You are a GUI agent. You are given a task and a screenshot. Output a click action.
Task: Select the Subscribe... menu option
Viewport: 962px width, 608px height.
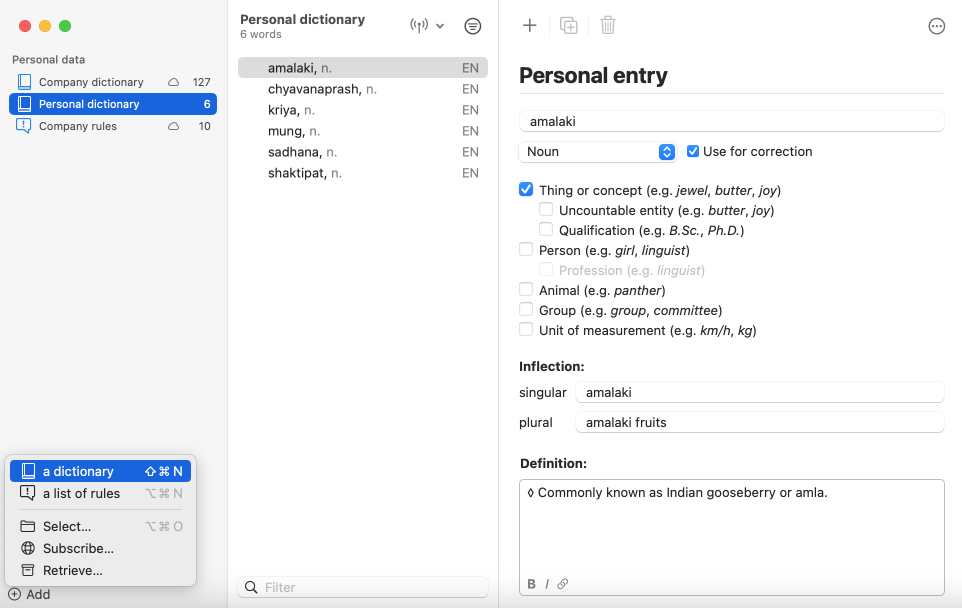[x=78, y=548]
